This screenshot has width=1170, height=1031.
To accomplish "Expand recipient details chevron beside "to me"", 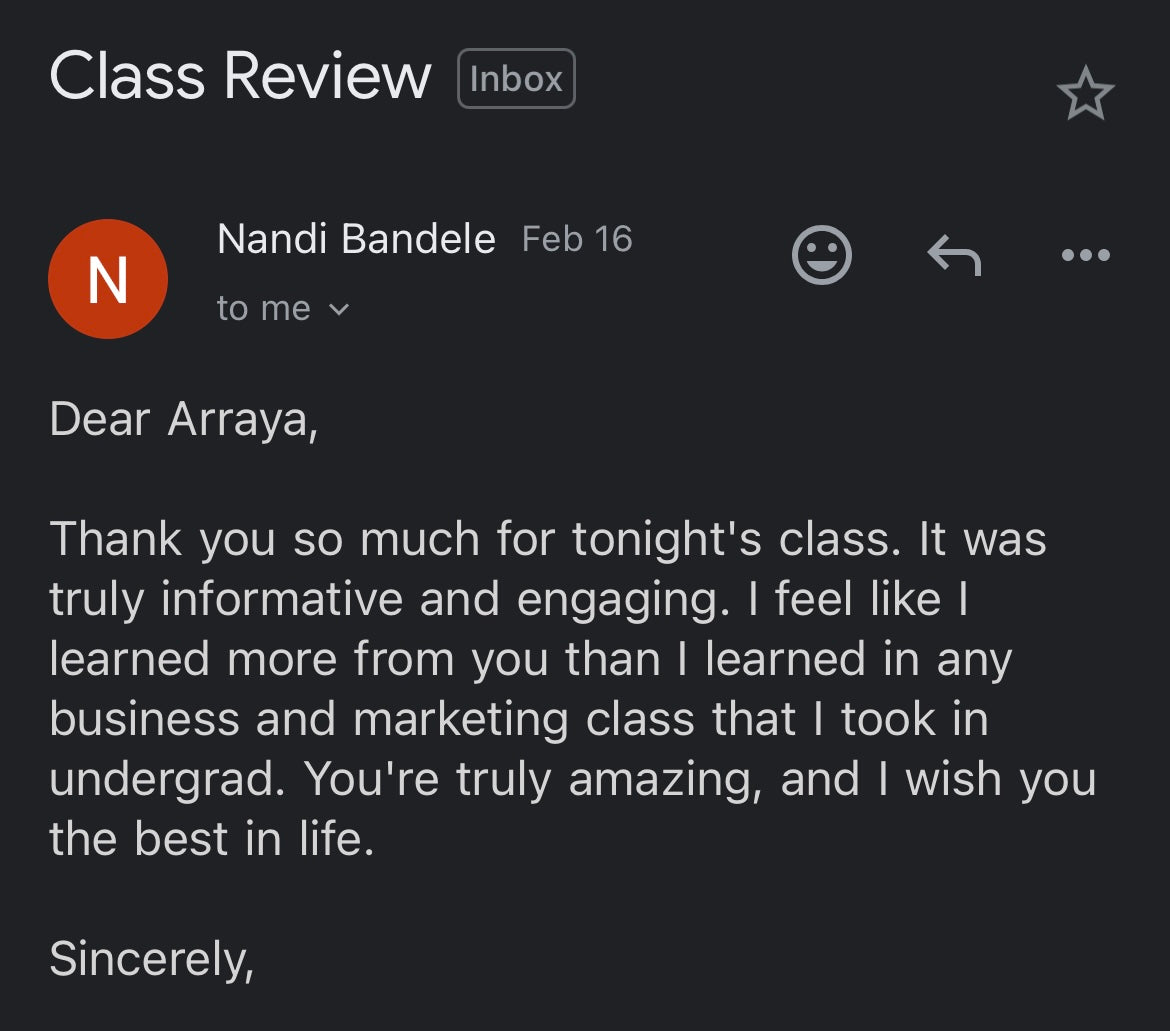I will [339, 310].
